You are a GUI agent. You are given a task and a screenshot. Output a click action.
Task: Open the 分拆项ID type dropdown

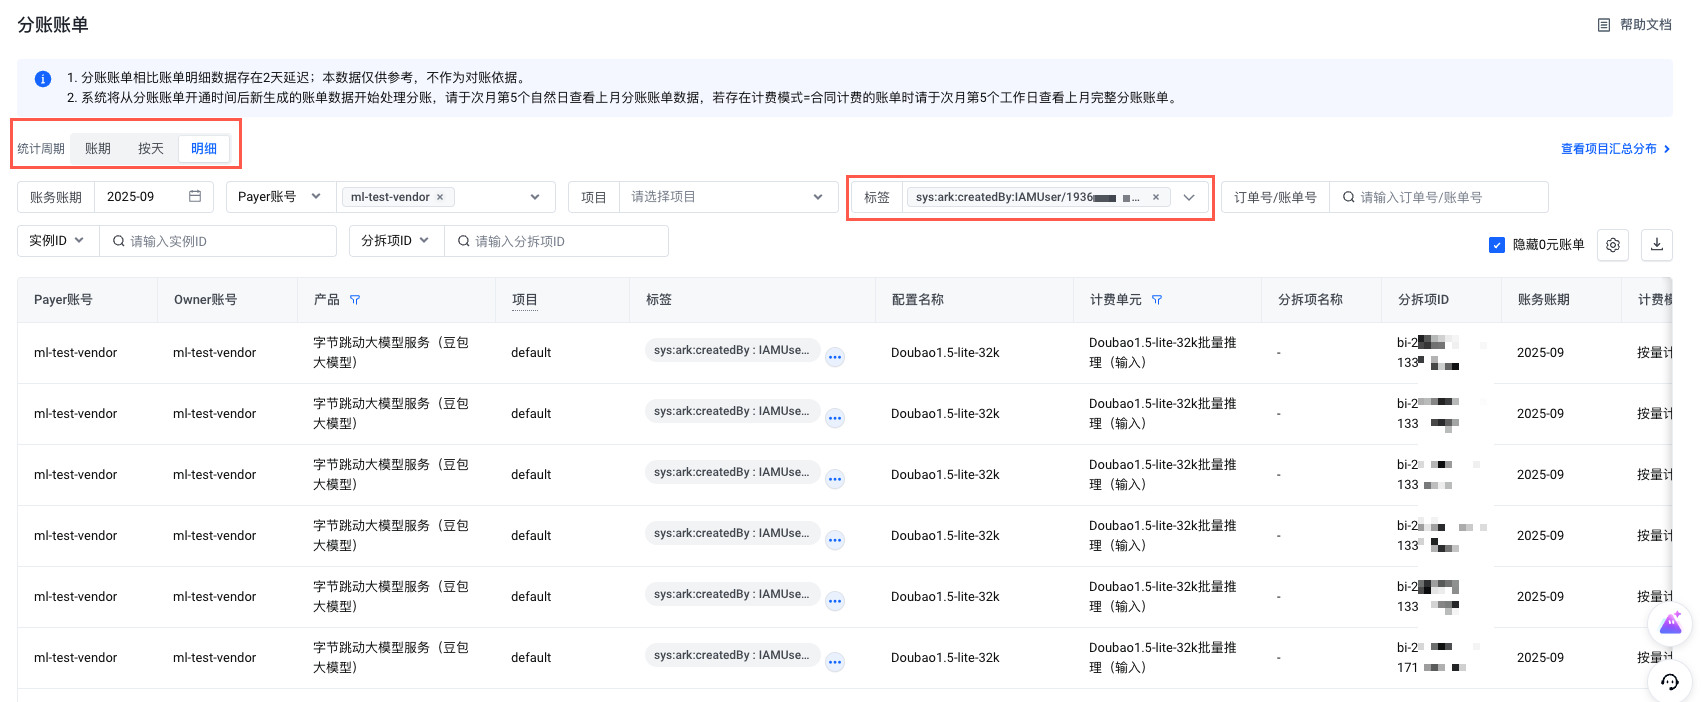[395, 241]
